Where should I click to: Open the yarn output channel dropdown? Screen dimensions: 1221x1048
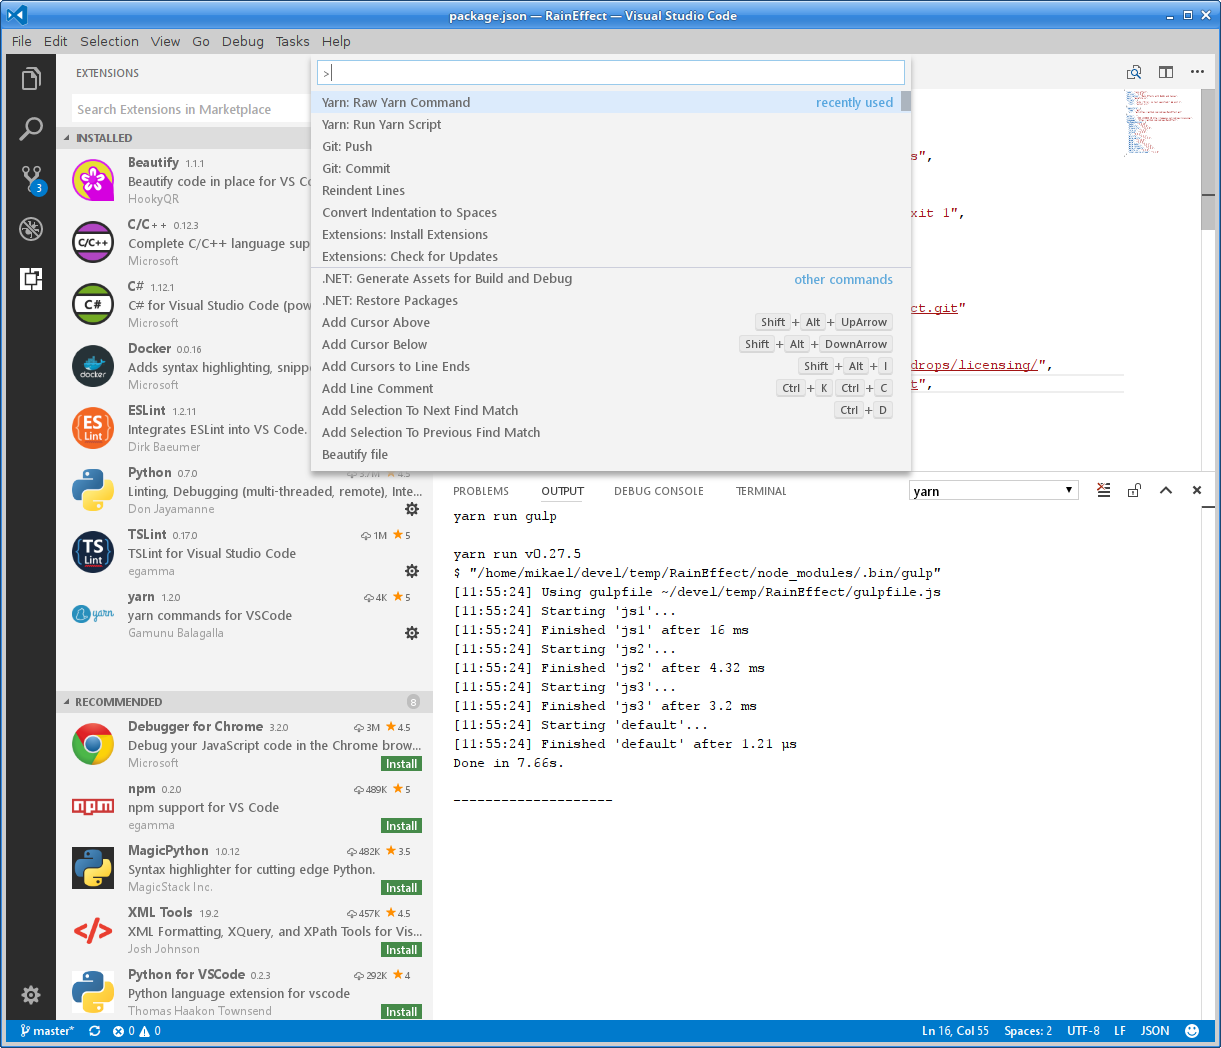(993, 490)
